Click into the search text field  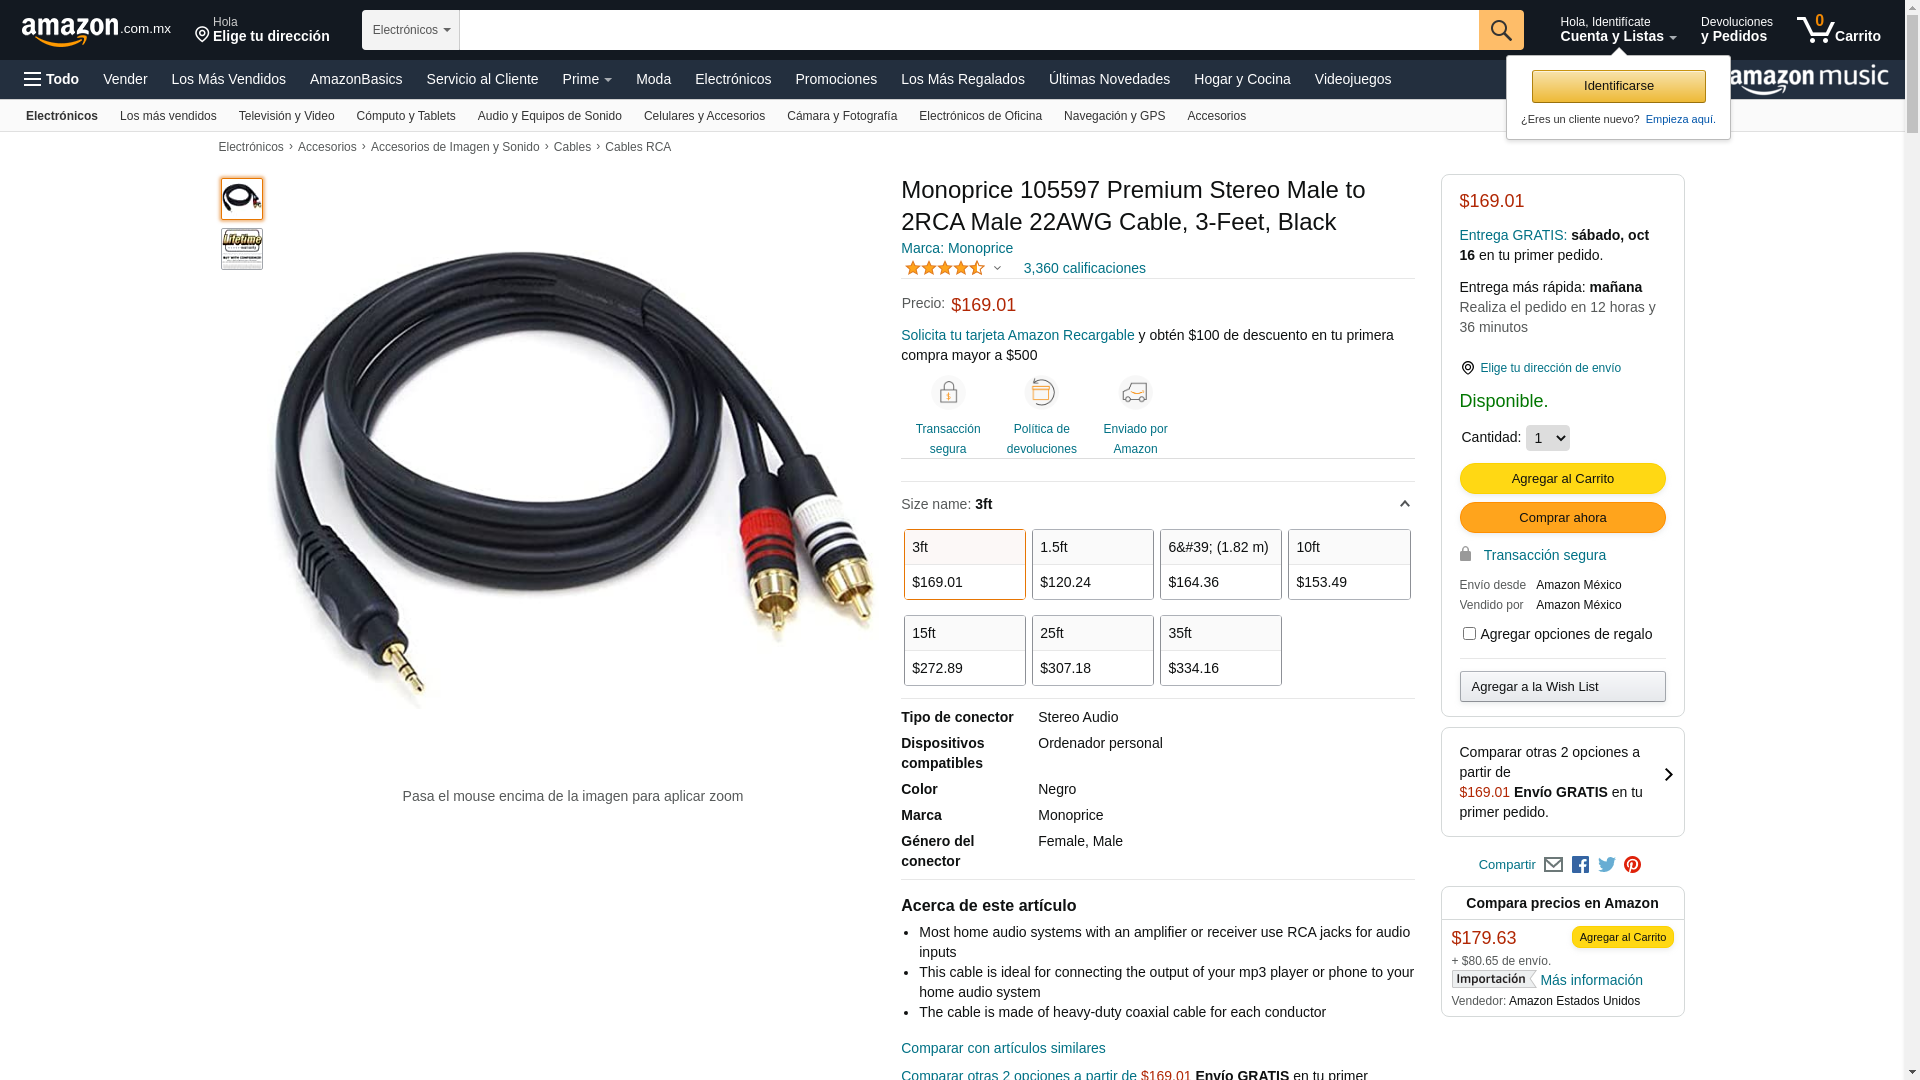[x=968, y=30]
